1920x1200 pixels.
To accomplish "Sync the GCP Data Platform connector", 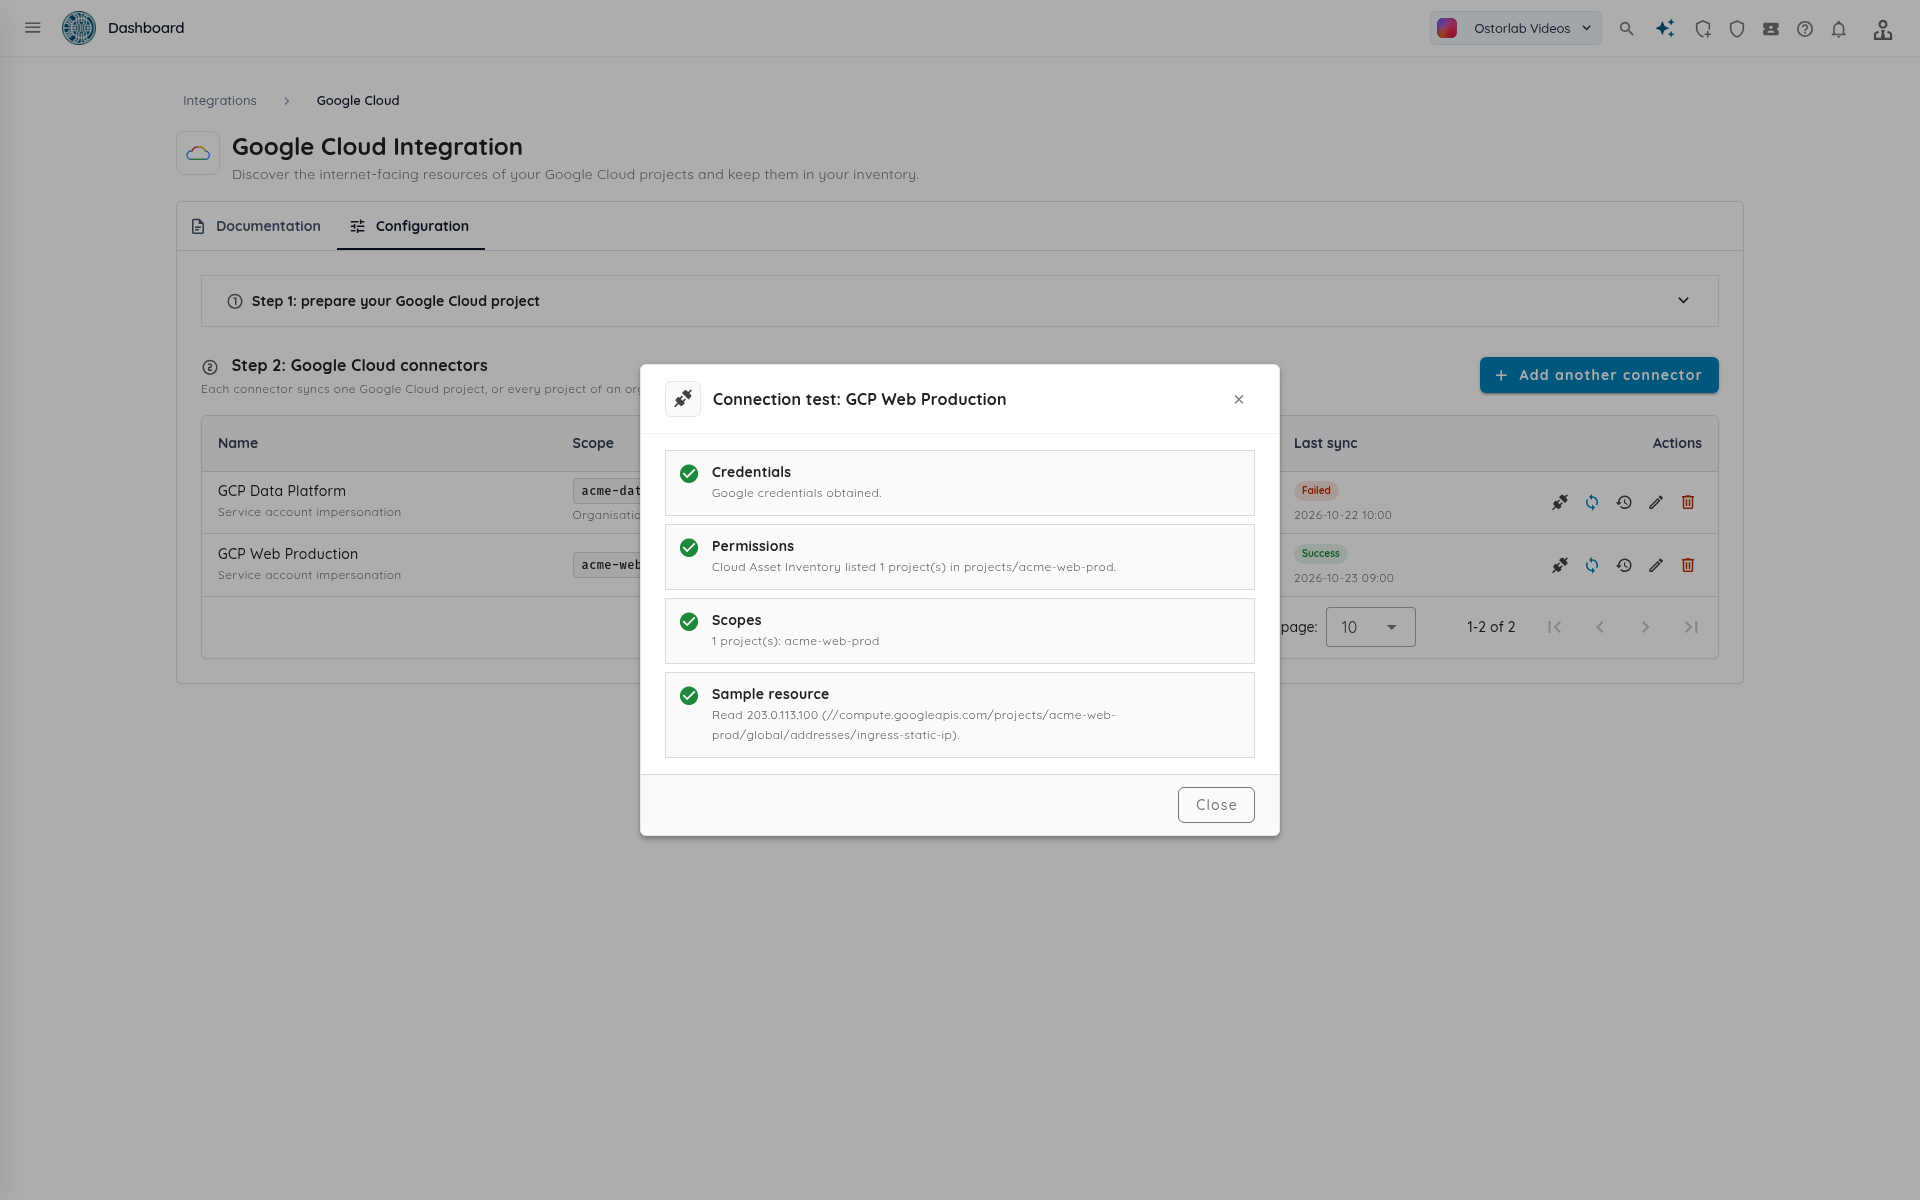I will point(1592,502).
